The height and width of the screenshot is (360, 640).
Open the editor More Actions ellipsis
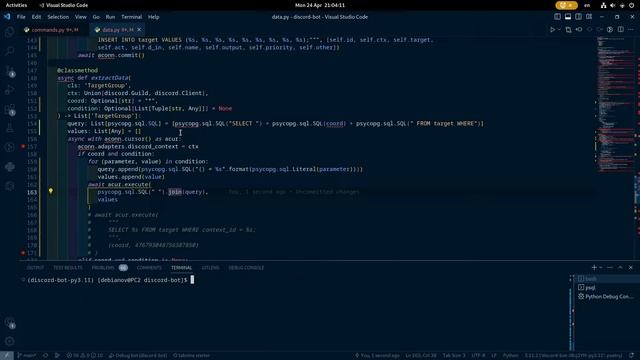coord(631,29)
